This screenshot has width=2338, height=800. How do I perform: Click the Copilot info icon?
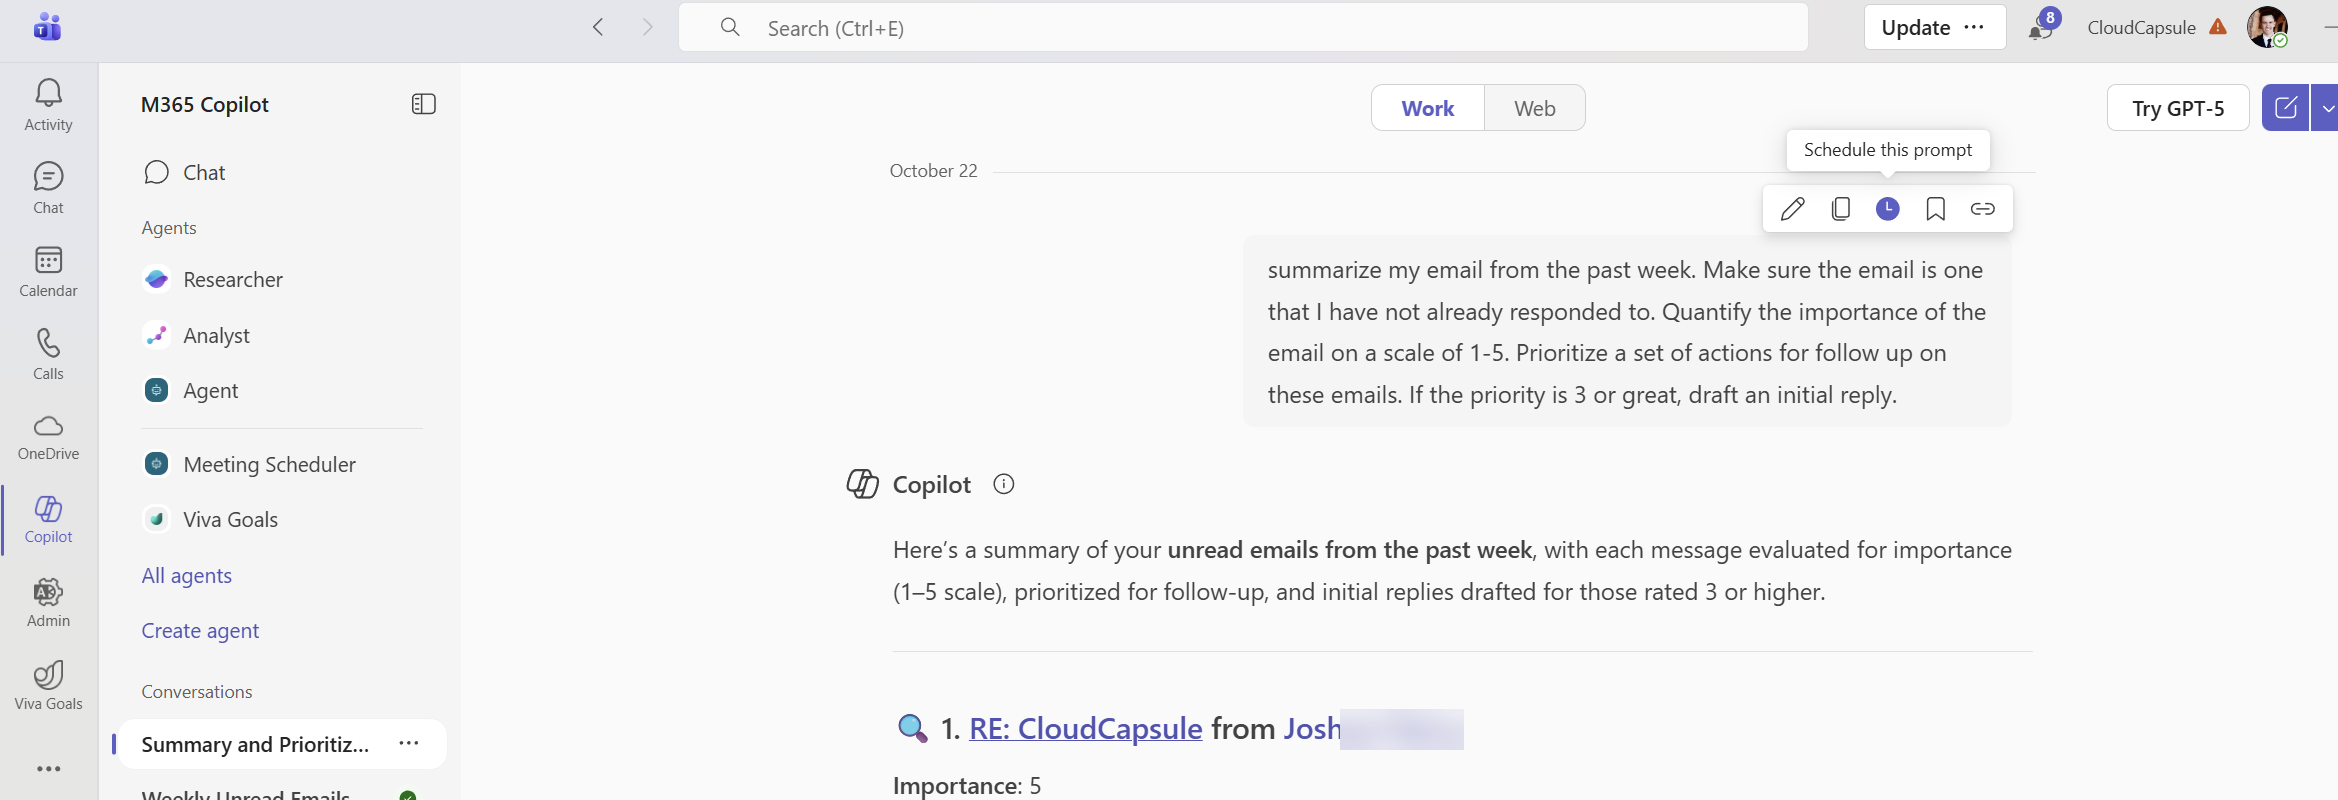(1003, 485)
